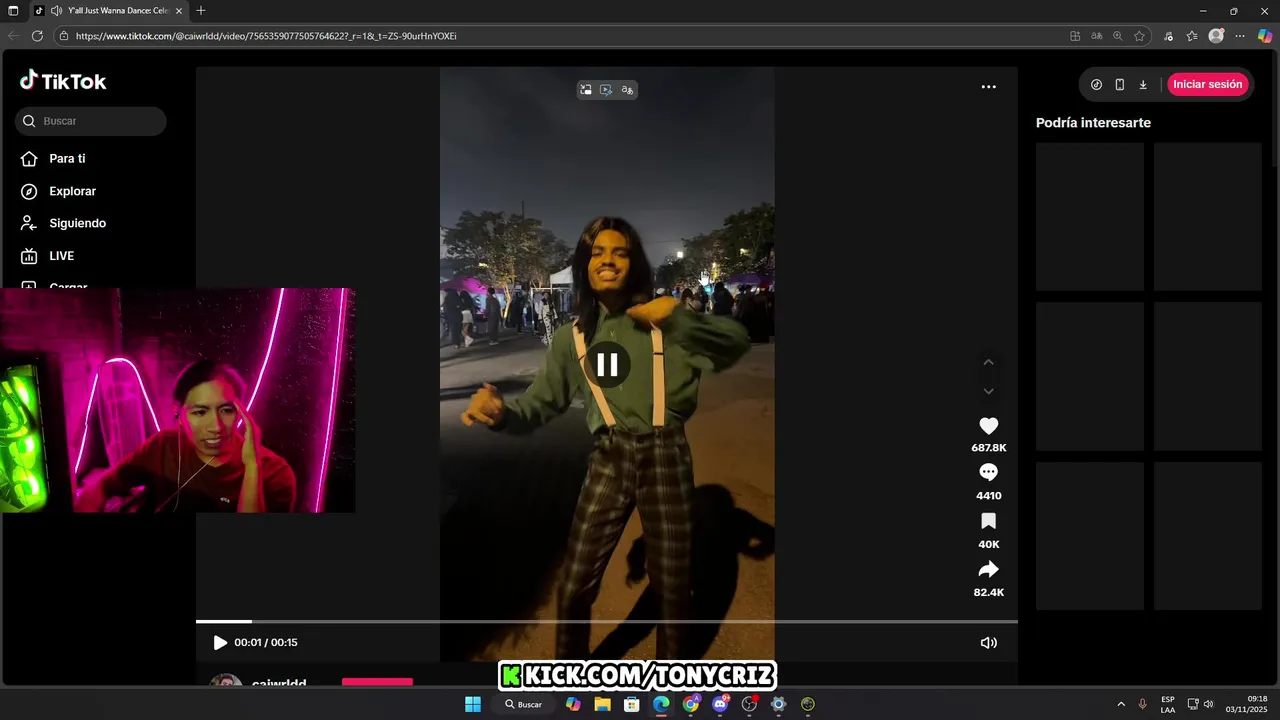Viewport: 1280px width, 720px height.
Task: Click the taskbar Copilot icon
Action: pyautogui.click(x=573, y=704)
